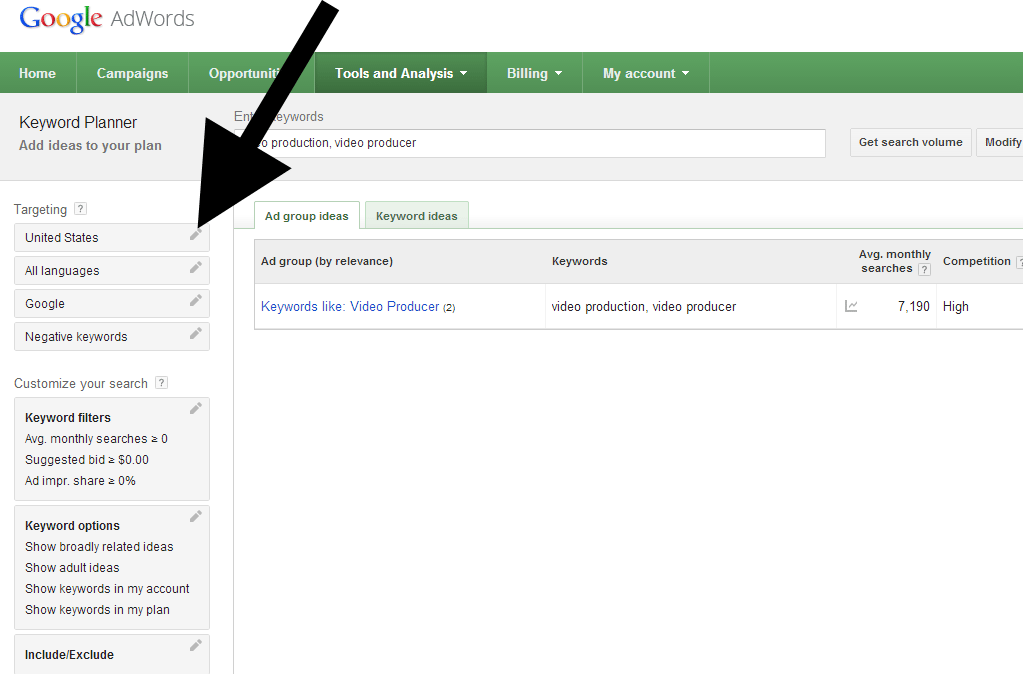The height and width of the screenshot is (674, 1023).
Task: Show search trend chart icon for Video Producer
Action: (851, 307)
